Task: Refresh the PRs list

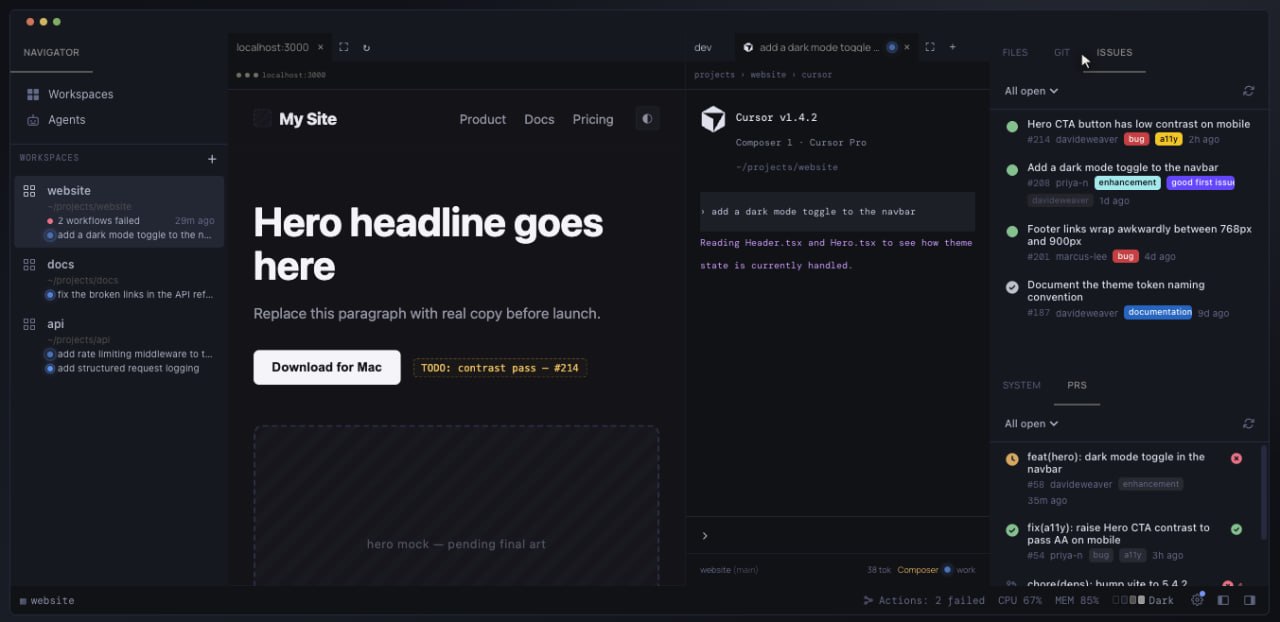Action: click(x=1249, y=424)
